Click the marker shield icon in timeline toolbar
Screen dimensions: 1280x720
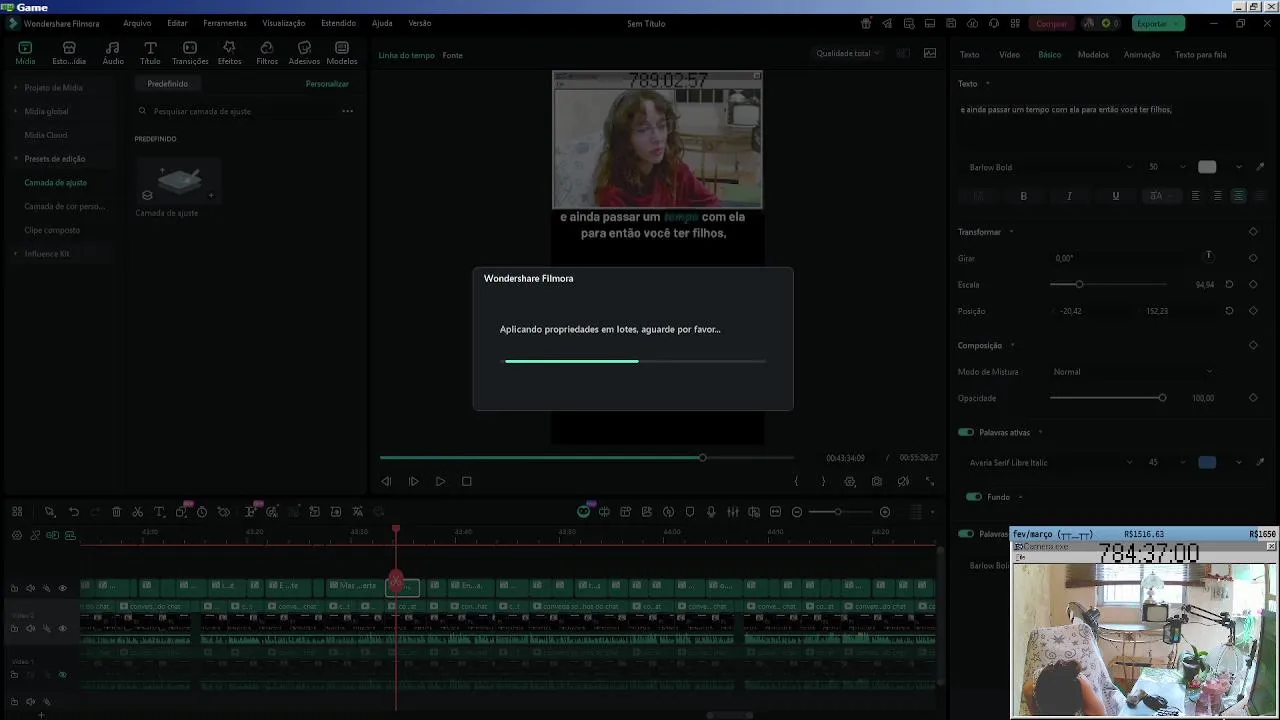coord(690,512)
